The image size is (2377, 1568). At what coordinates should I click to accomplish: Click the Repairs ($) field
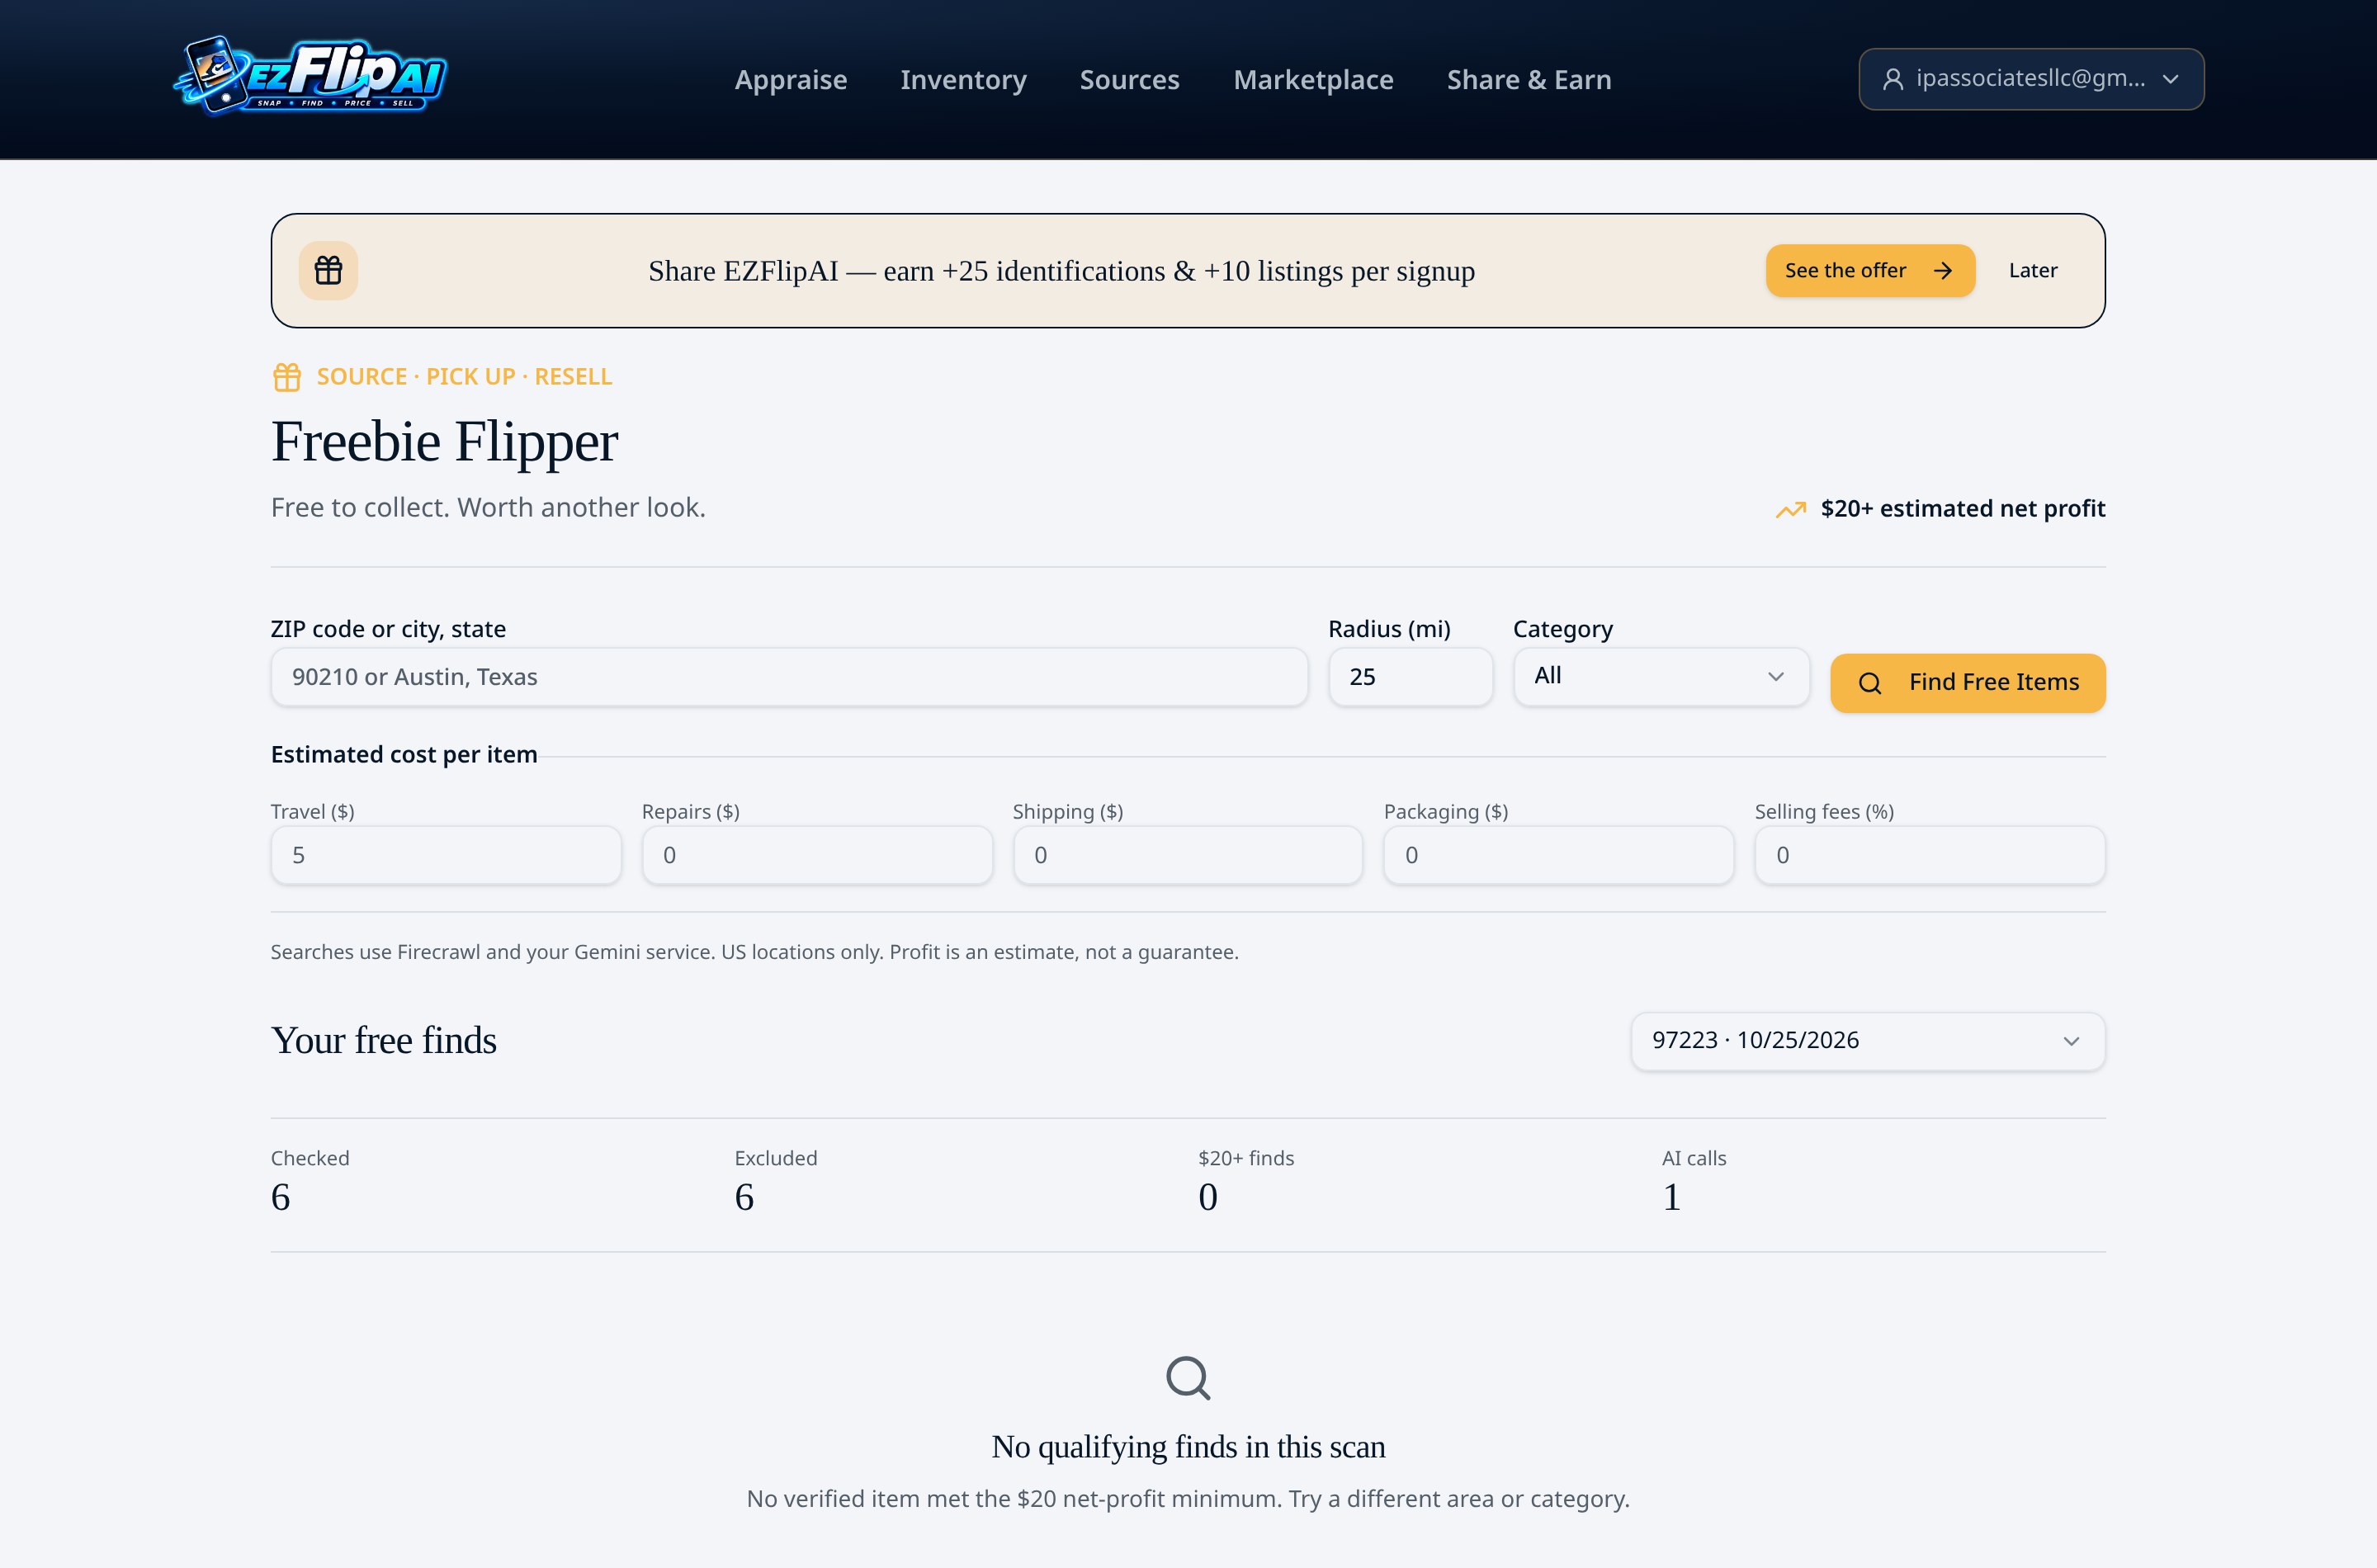pos(817,855)
